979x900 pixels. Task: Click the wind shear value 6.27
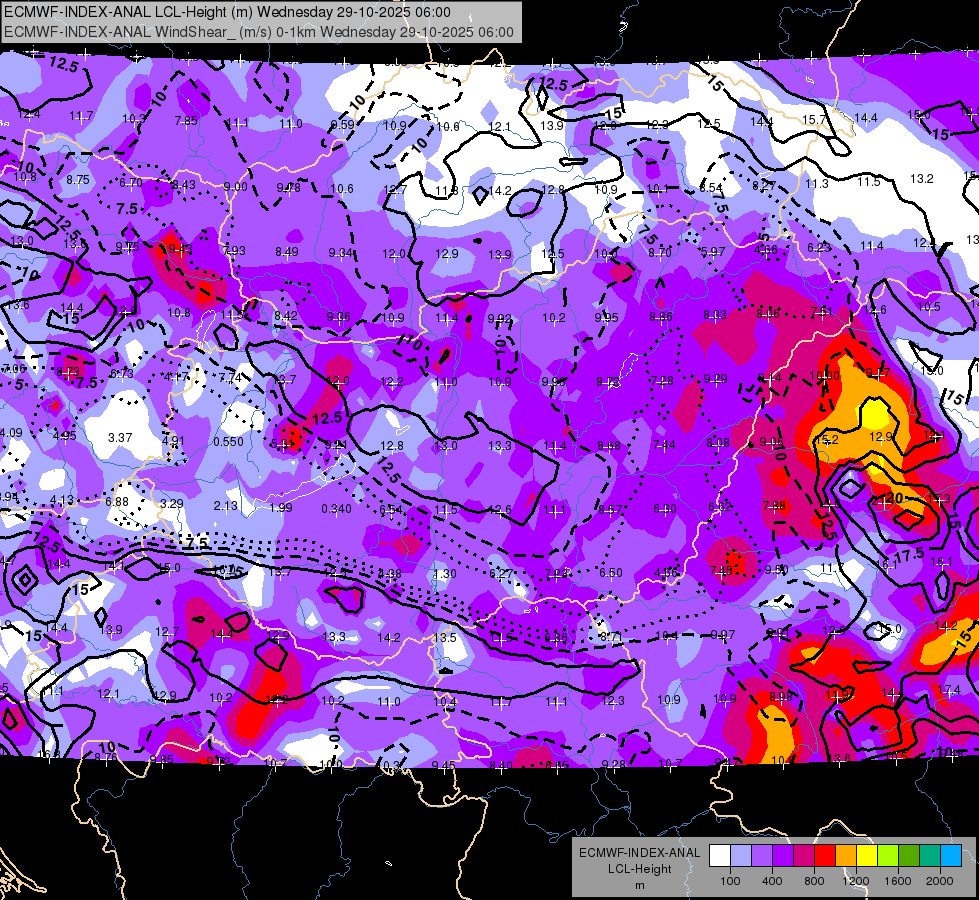coord(501,573)
